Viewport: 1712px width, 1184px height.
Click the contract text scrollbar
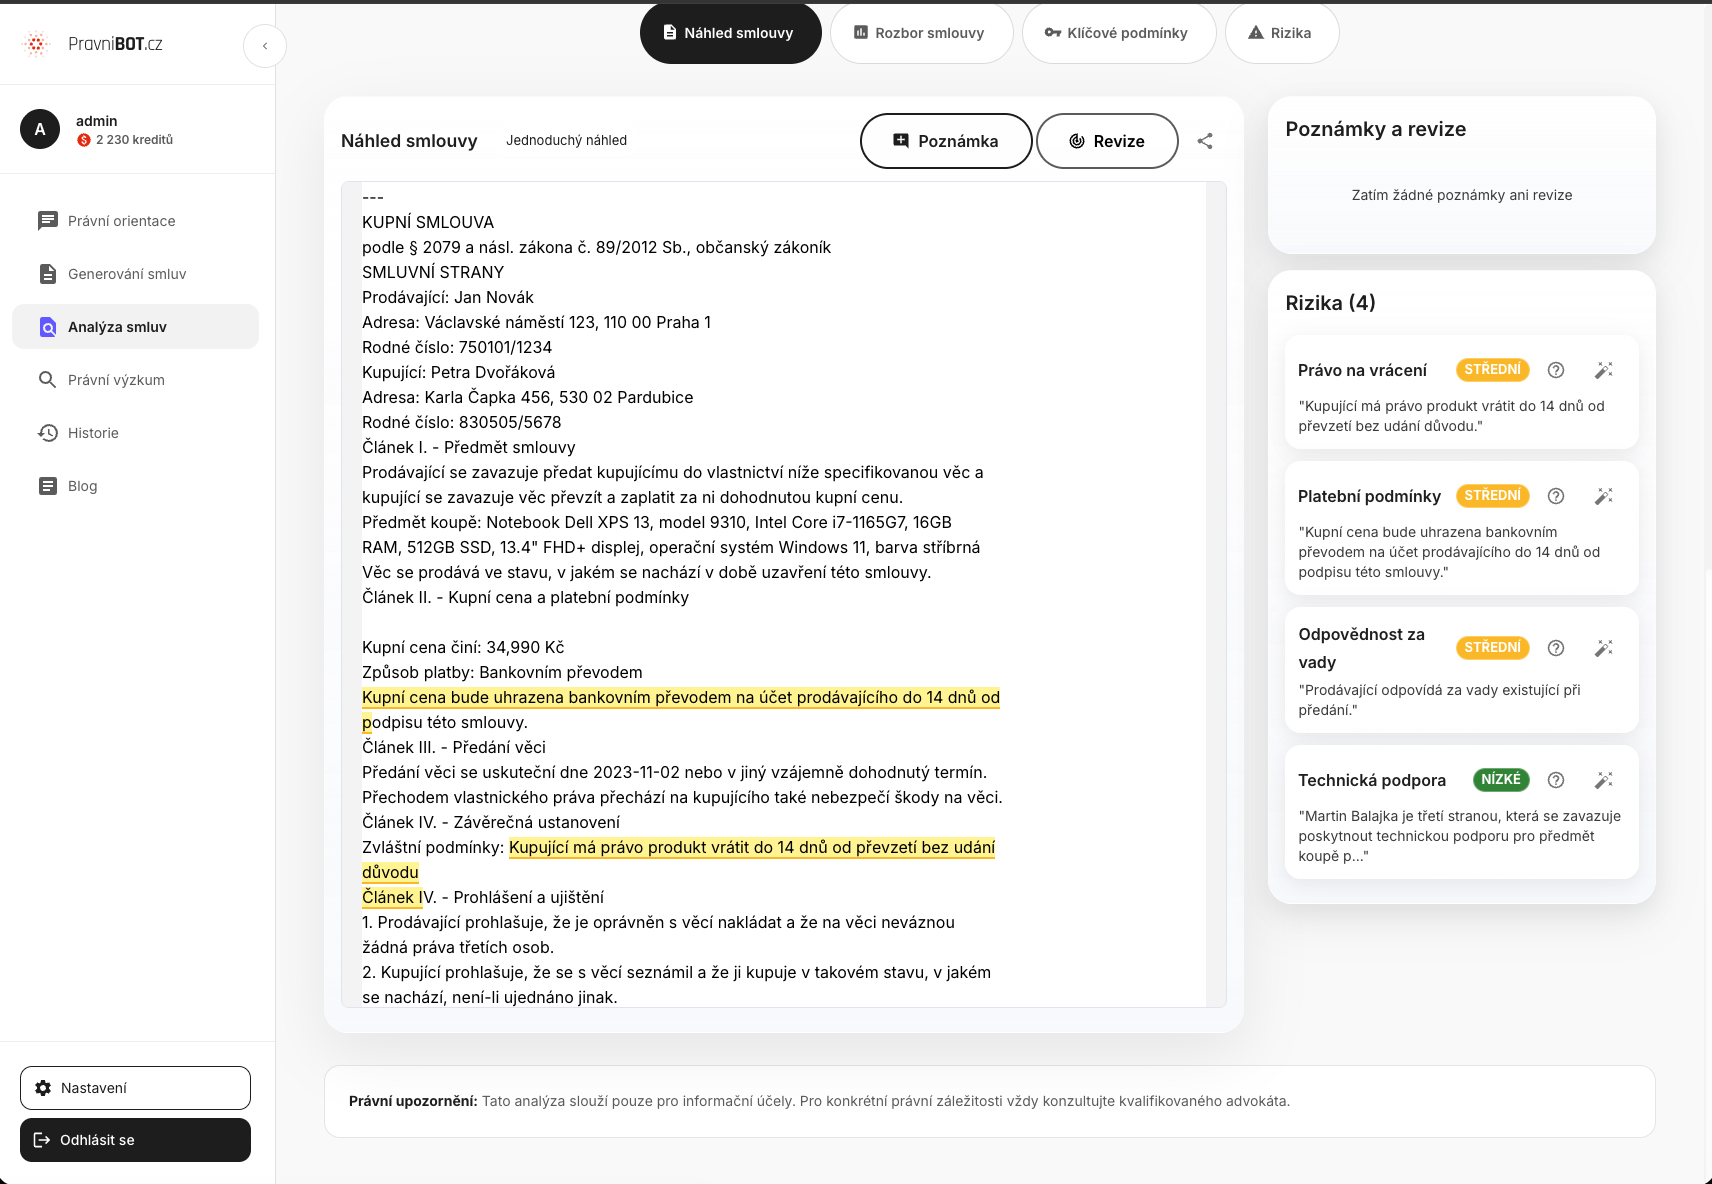coord(1216,594)
